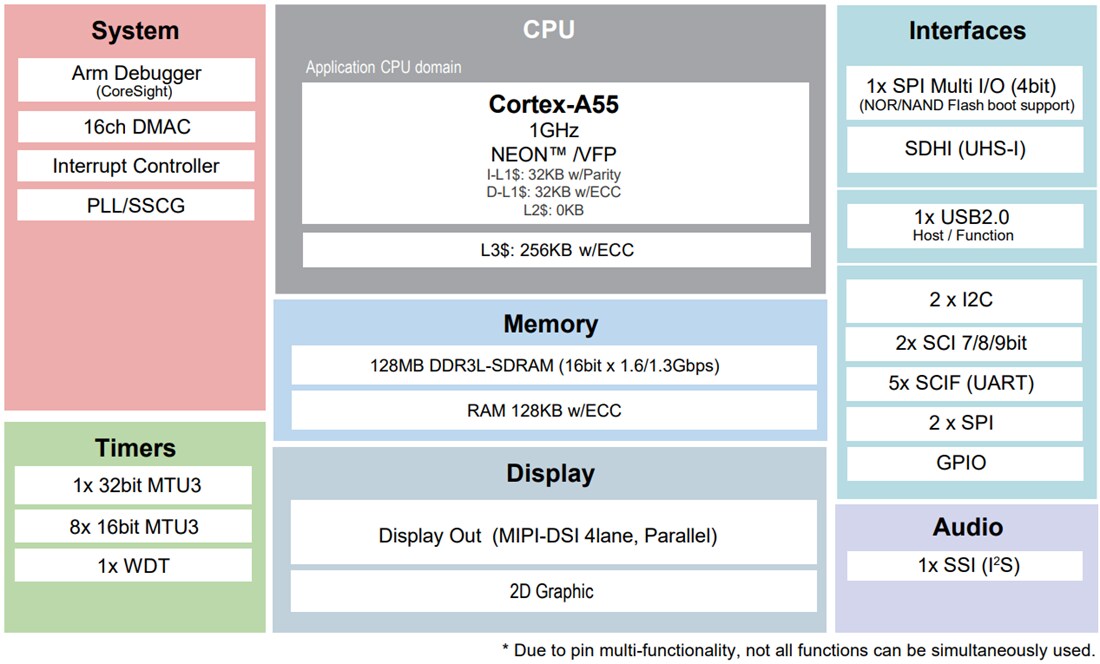Click the GPIO block
The image size is (1100, 664).
click(965, 463)
